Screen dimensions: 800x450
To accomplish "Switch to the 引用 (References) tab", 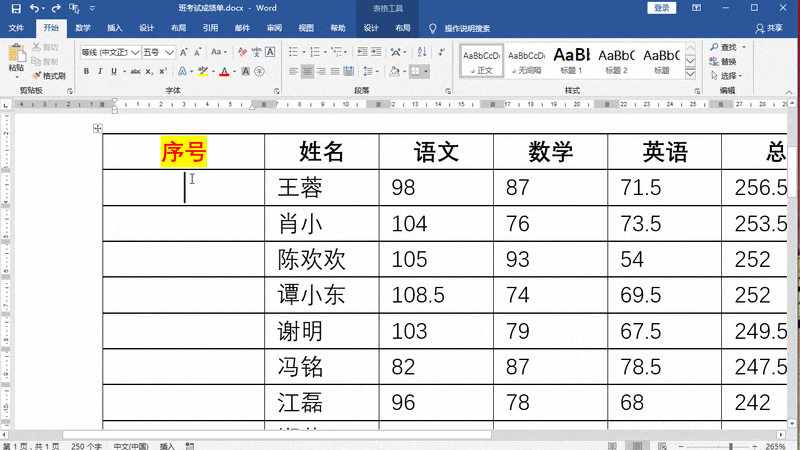I will [x=210, y=28].
